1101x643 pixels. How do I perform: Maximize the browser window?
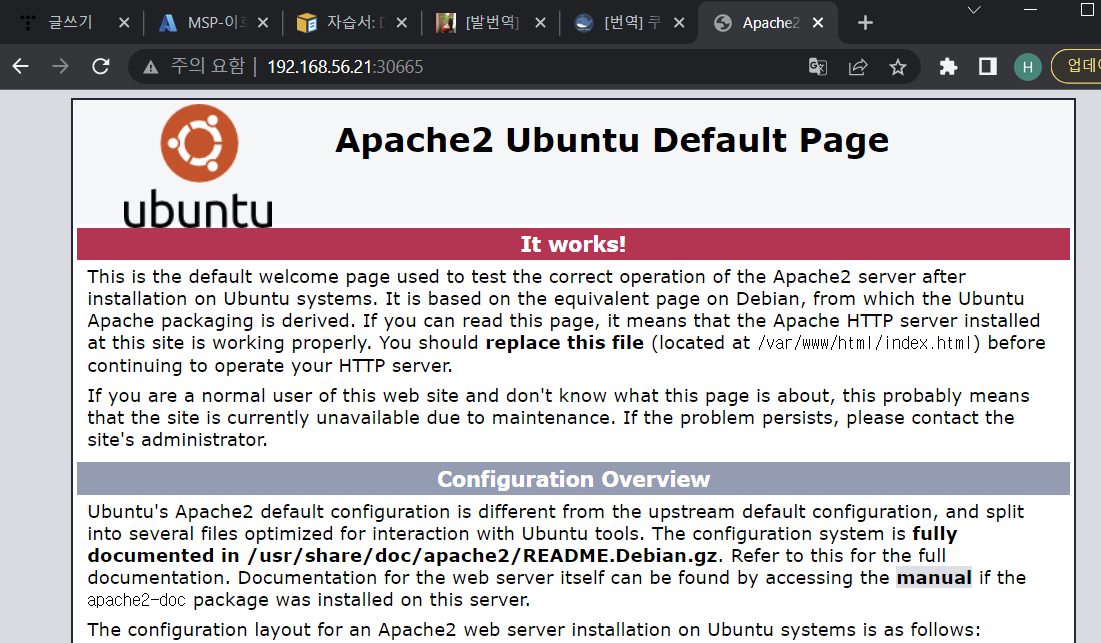coord(1087,9)
